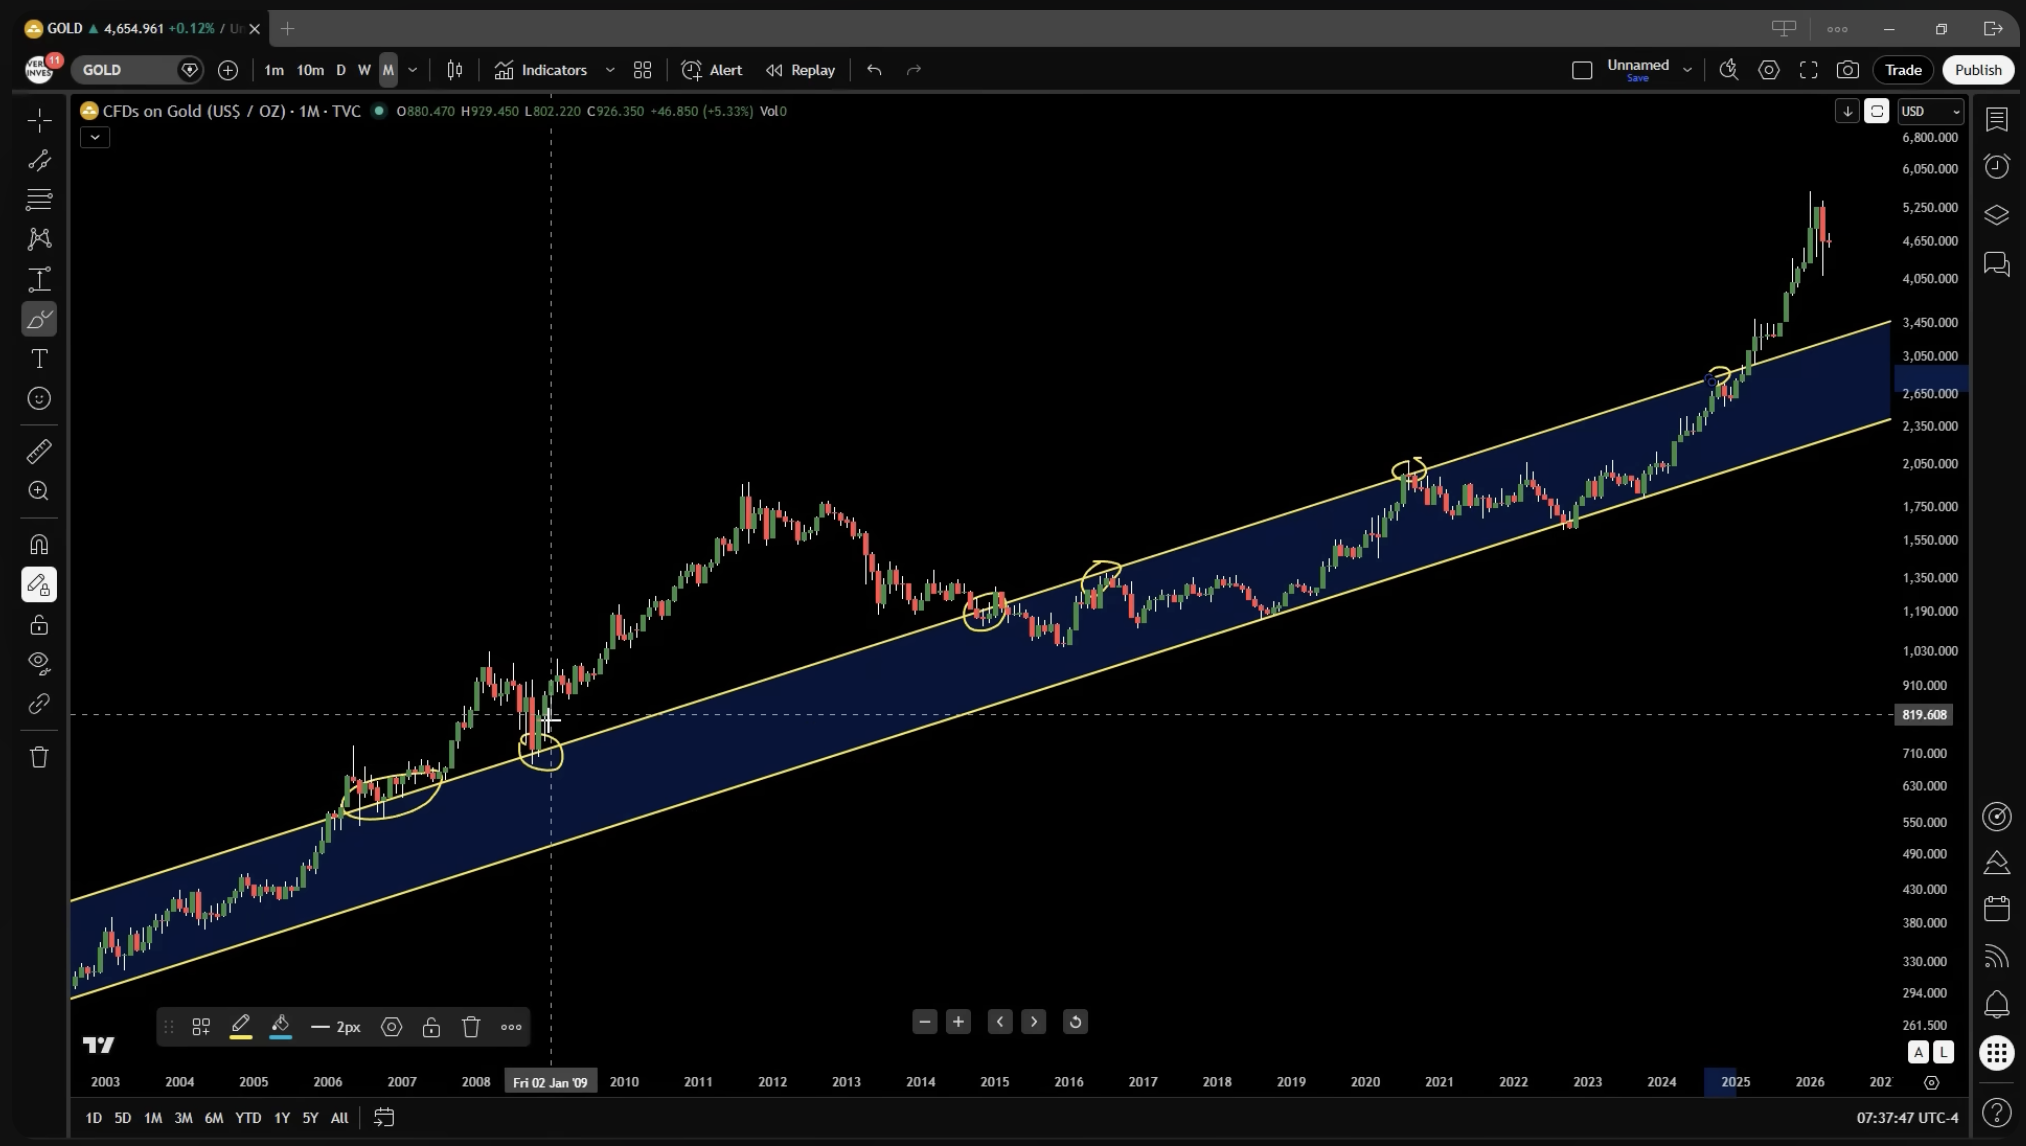Open the yellow line color swatch

click(241, 1027)
